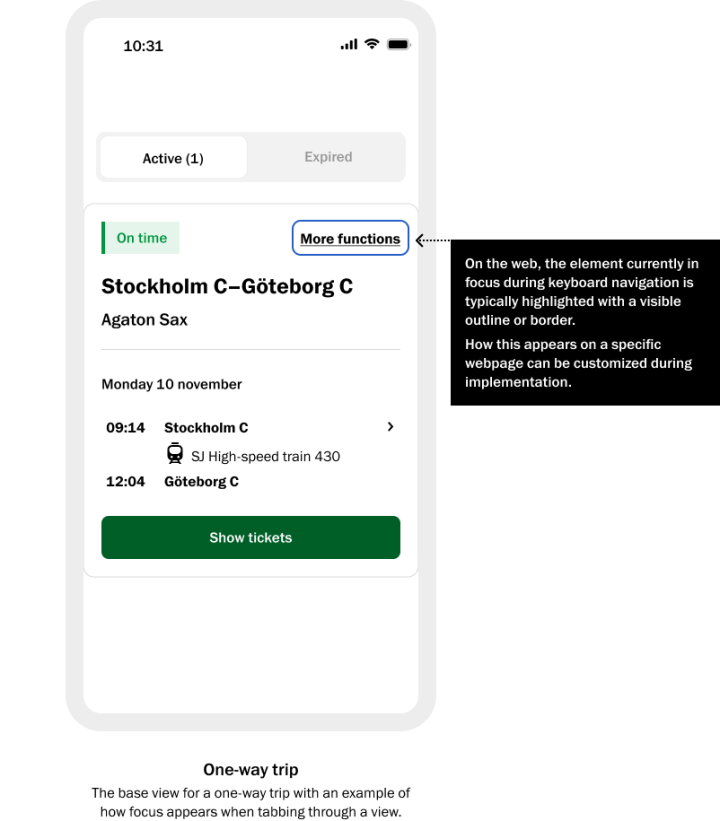
Task: Click the Stockholm C departure station
Action: tap(206, 428)
